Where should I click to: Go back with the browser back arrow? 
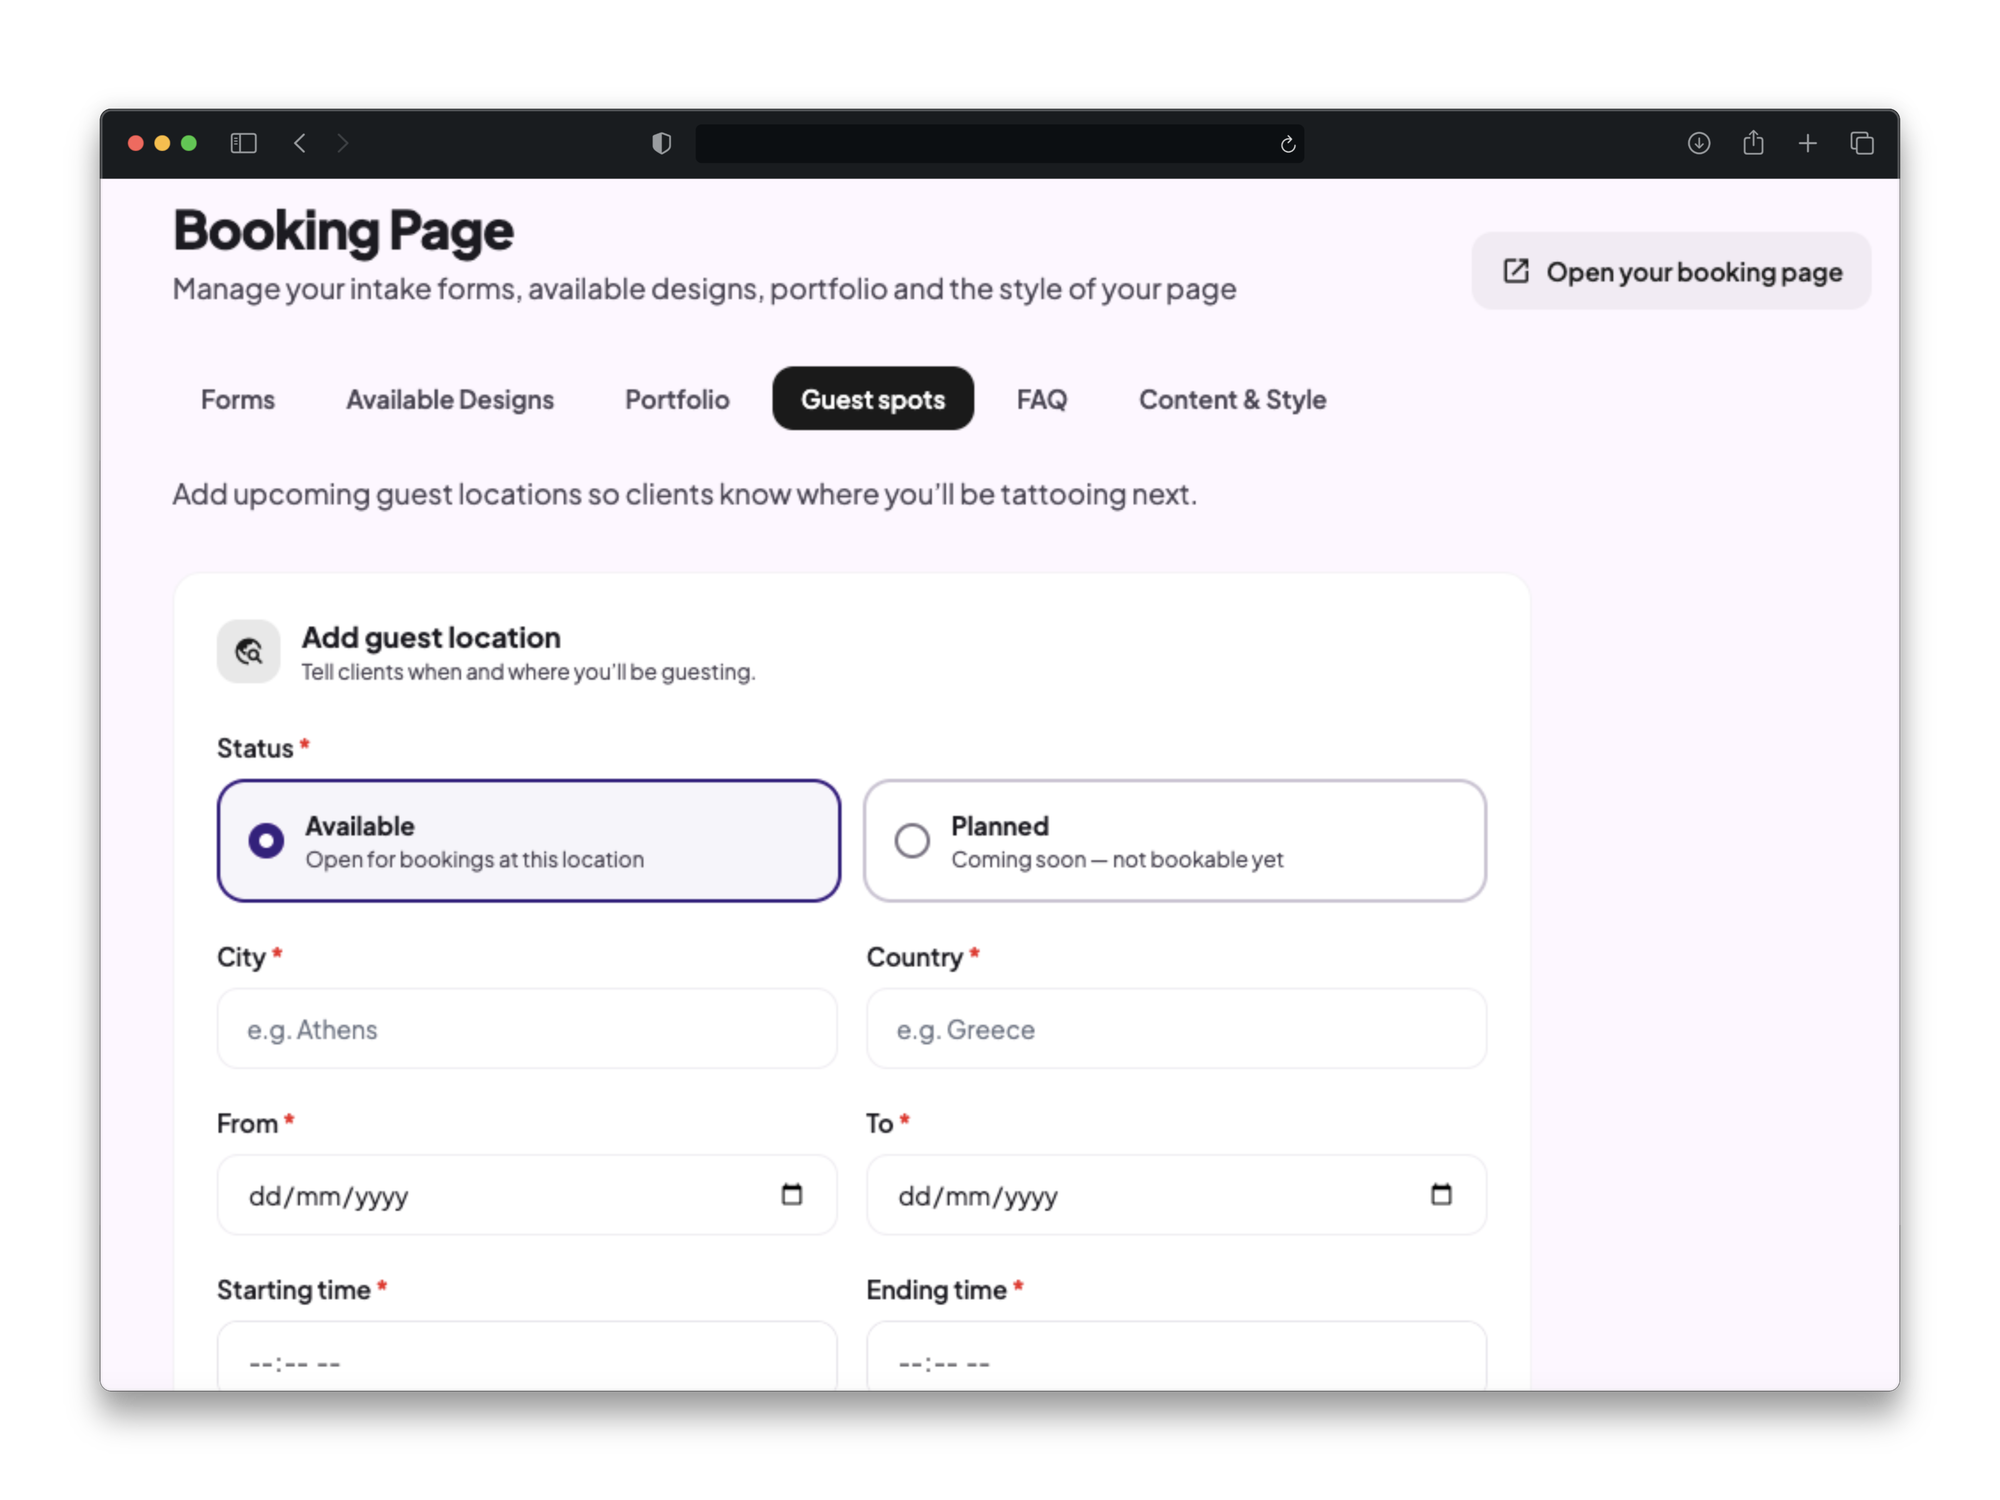(x=300, y=143)
